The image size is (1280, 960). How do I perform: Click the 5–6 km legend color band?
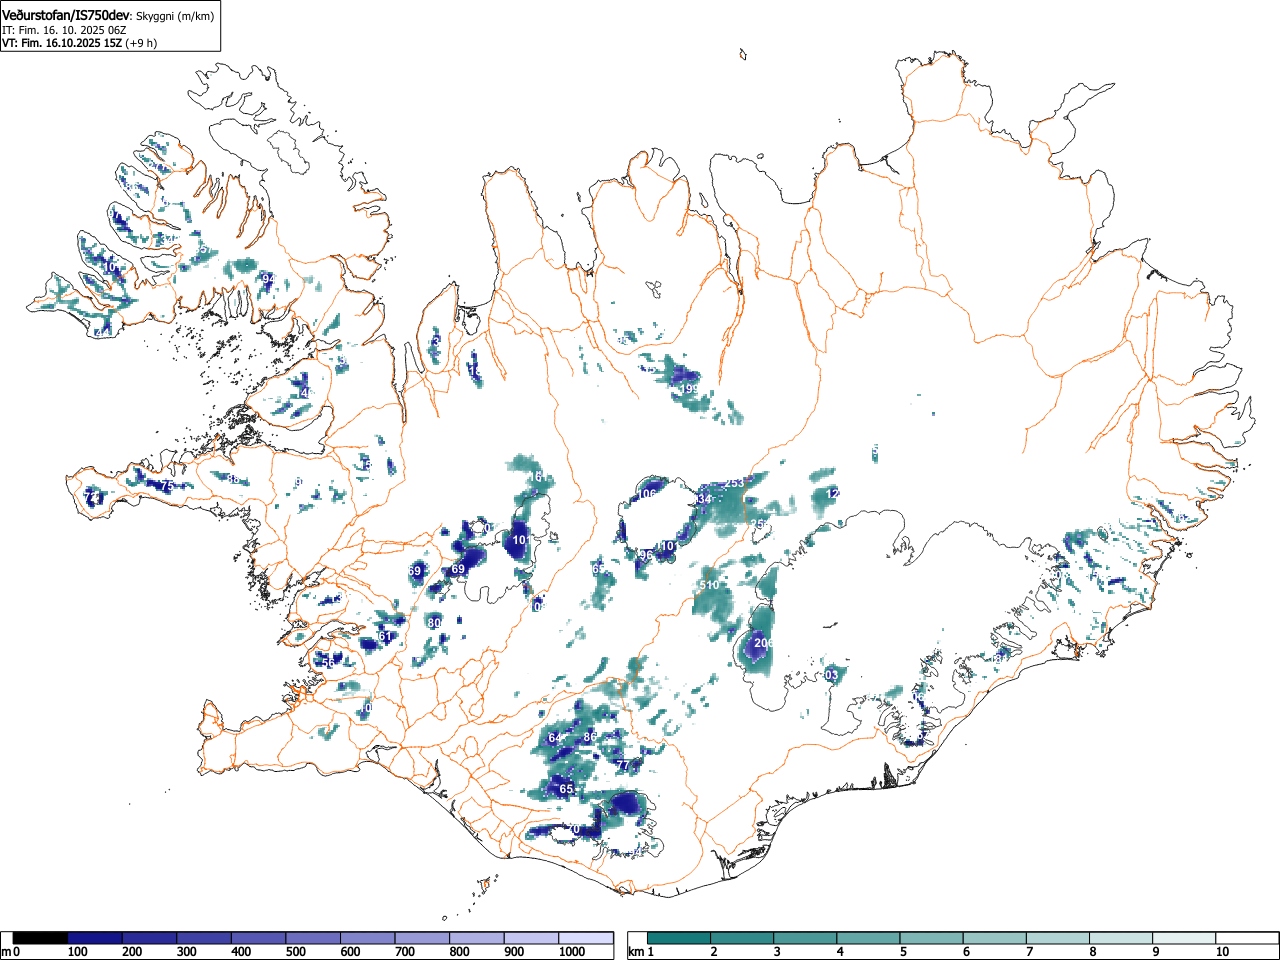point(932,938)
